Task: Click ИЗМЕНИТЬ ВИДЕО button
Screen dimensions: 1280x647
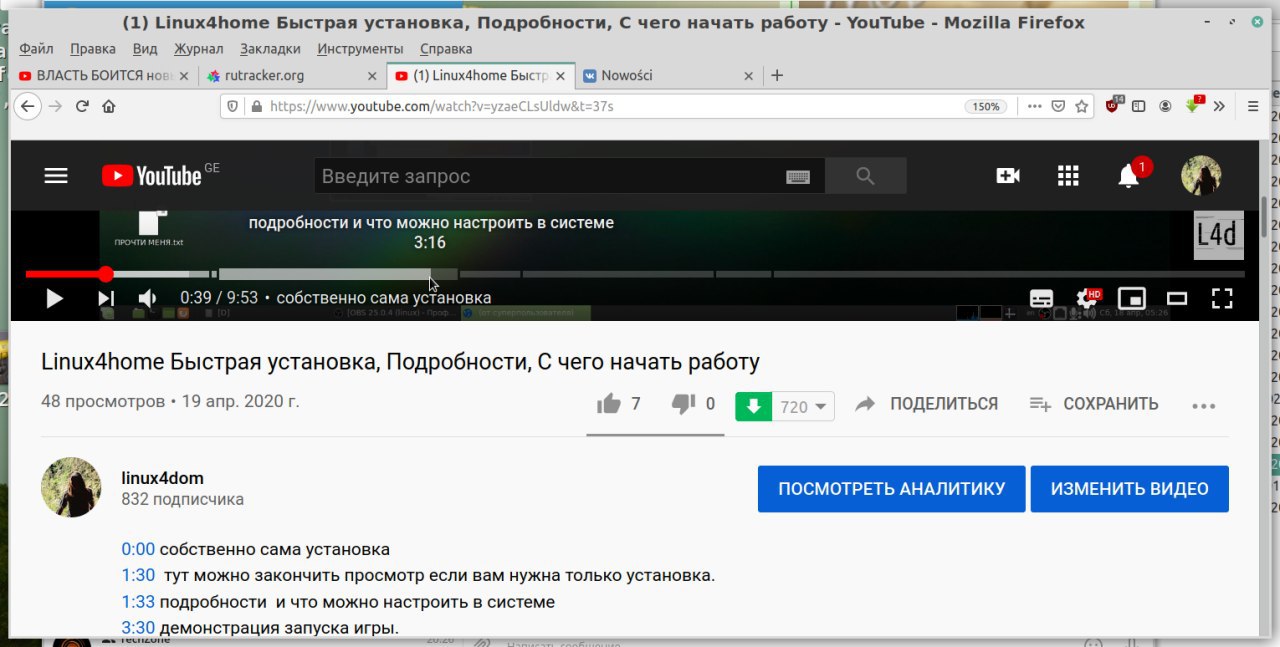Action: (x=1129, y=489)
